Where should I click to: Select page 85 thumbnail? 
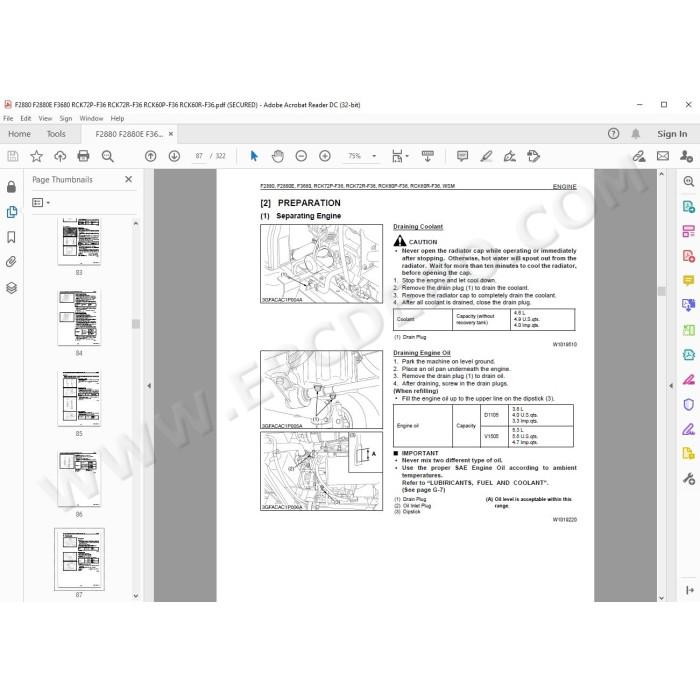[x=79, y=398]
